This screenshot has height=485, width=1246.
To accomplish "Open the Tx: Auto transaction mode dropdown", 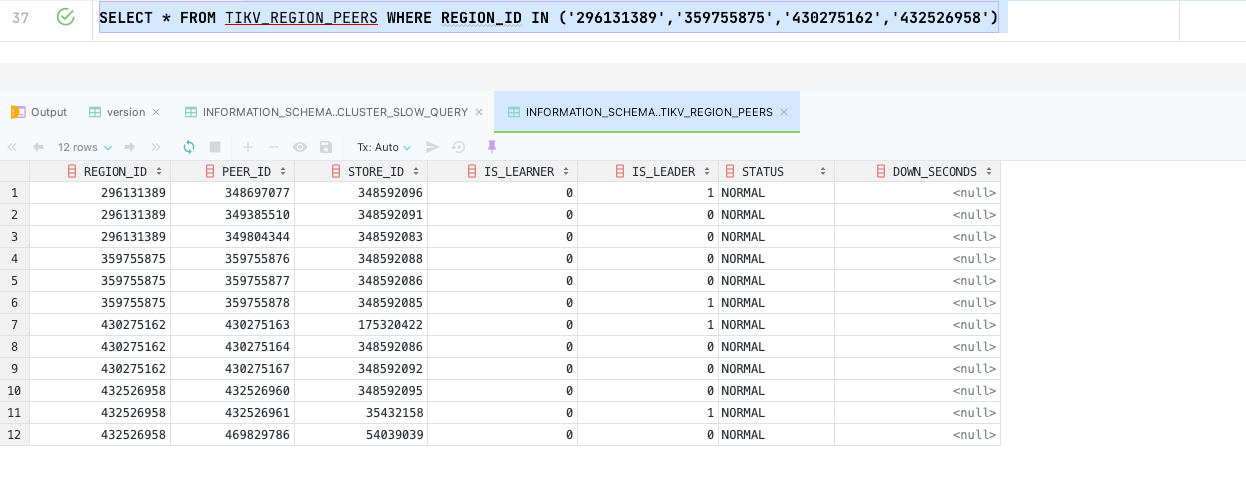I will click(384, 147).
